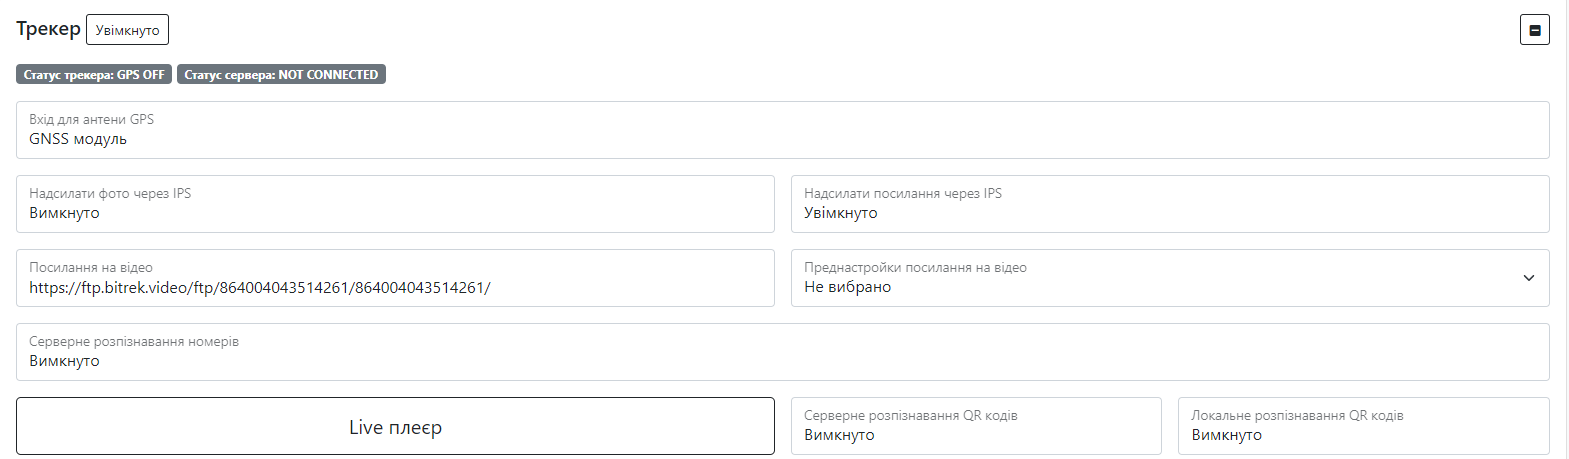Image resolution: width=1569 pixels, height=459 pixels.
Task: Toggle Локальне розпізнавання QR кодів setting
Action: coord(1363,426)
